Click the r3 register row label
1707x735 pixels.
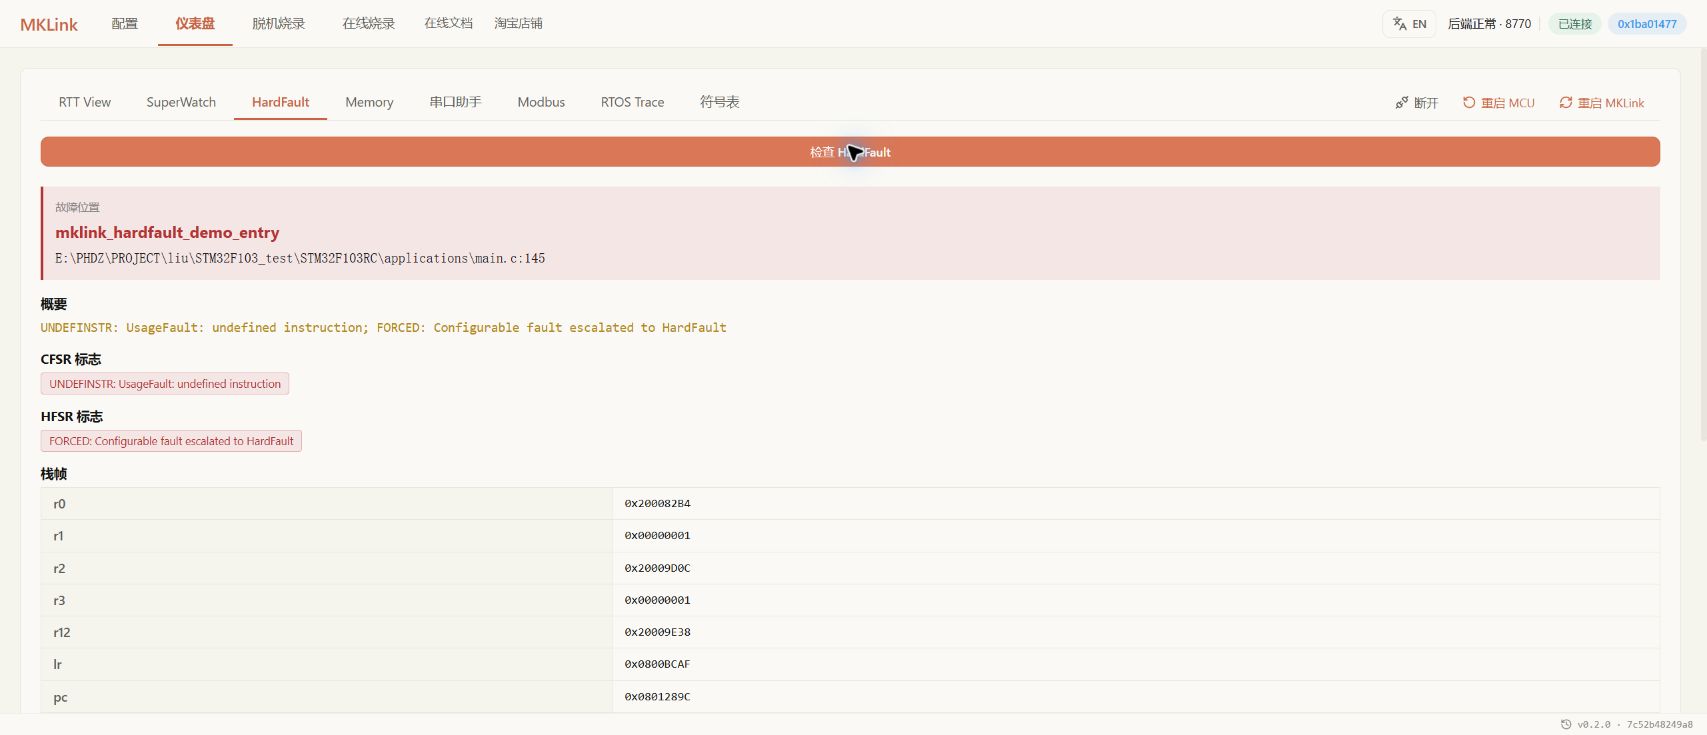(x=59, y=600)
